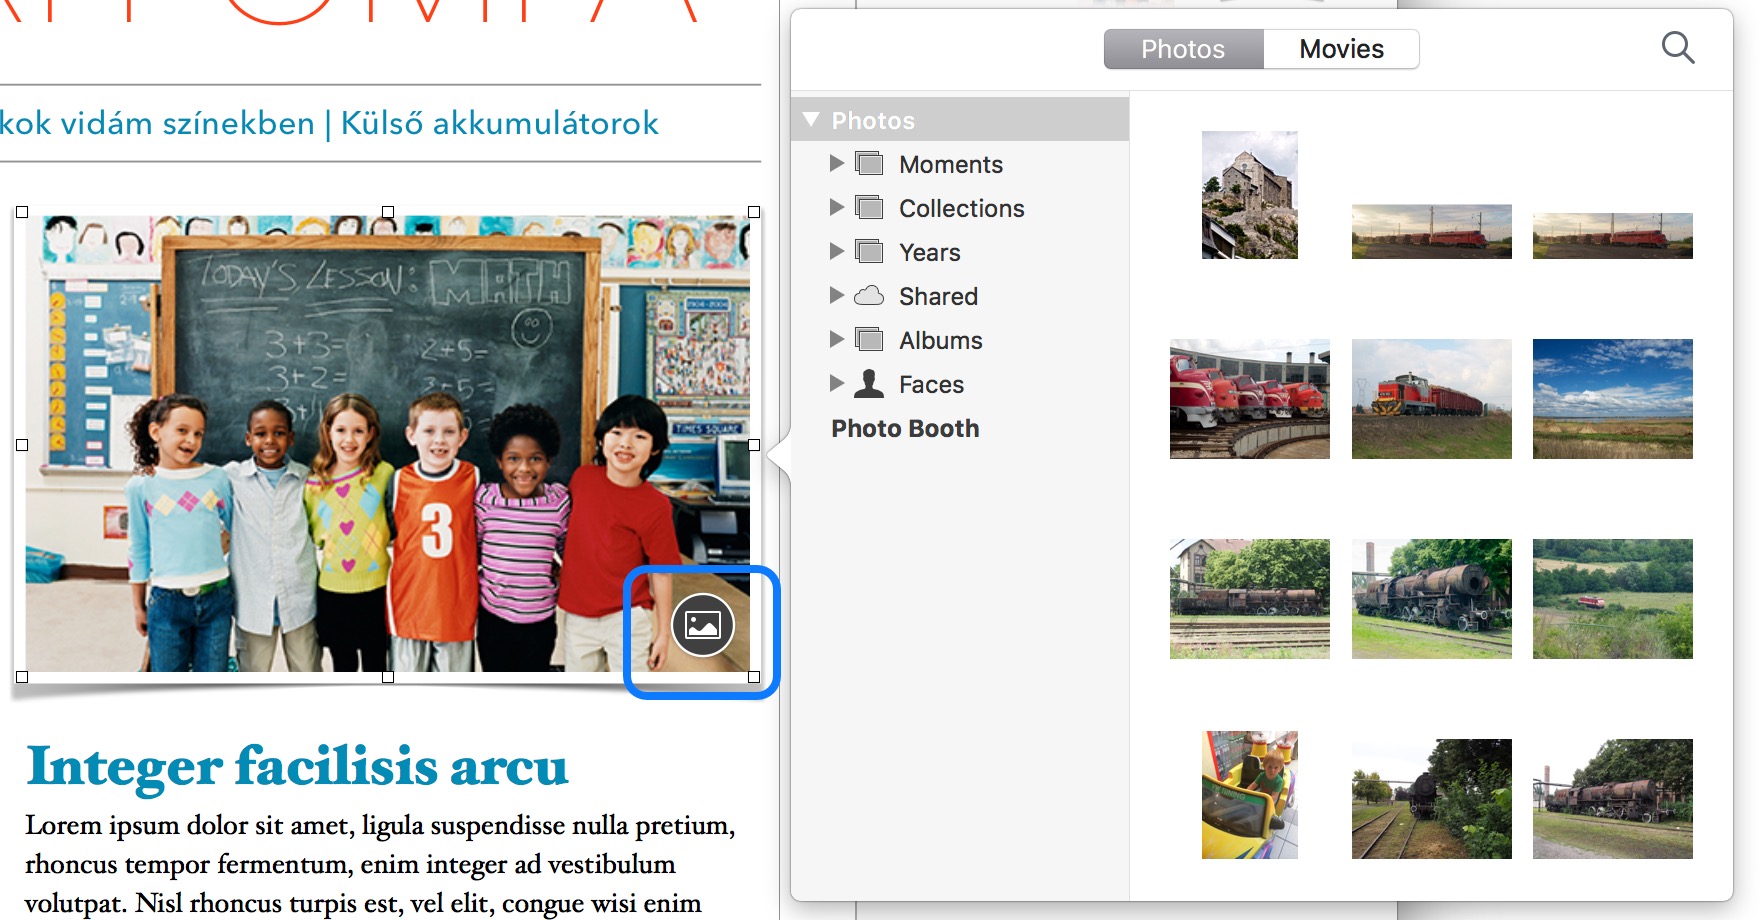Switch to the Movies tab
Image resolution: width=1760 pixels, height=920 pixels.
1341,49
